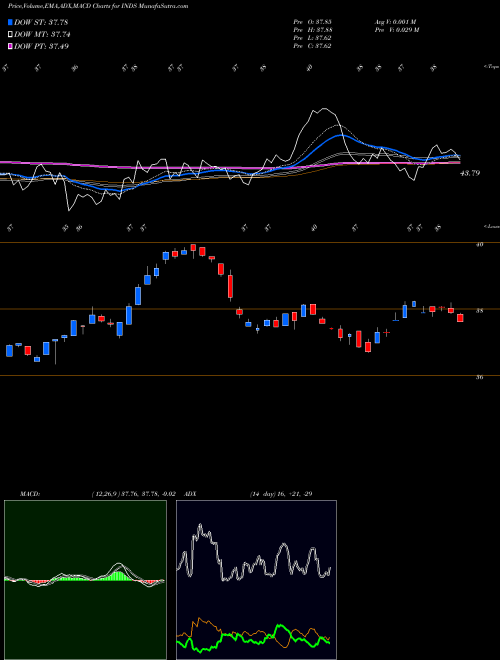
Task: Click the 'MACD:' panel heading
Action: [x=29, y=494]
